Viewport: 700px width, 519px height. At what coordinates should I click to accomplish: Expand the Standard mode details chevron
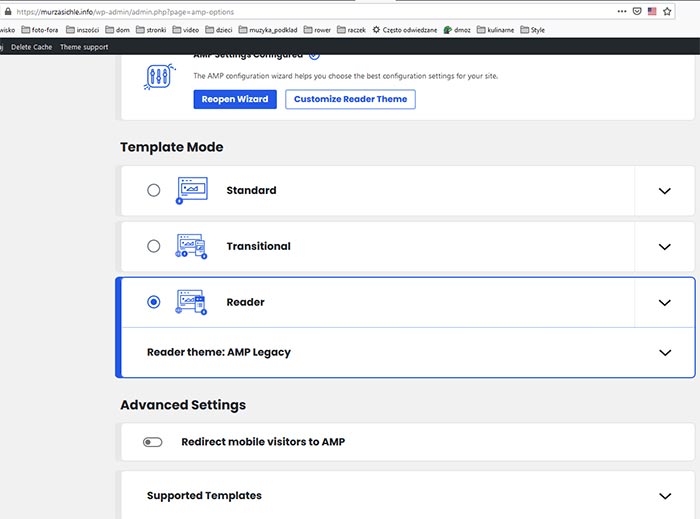click(665, 191)
